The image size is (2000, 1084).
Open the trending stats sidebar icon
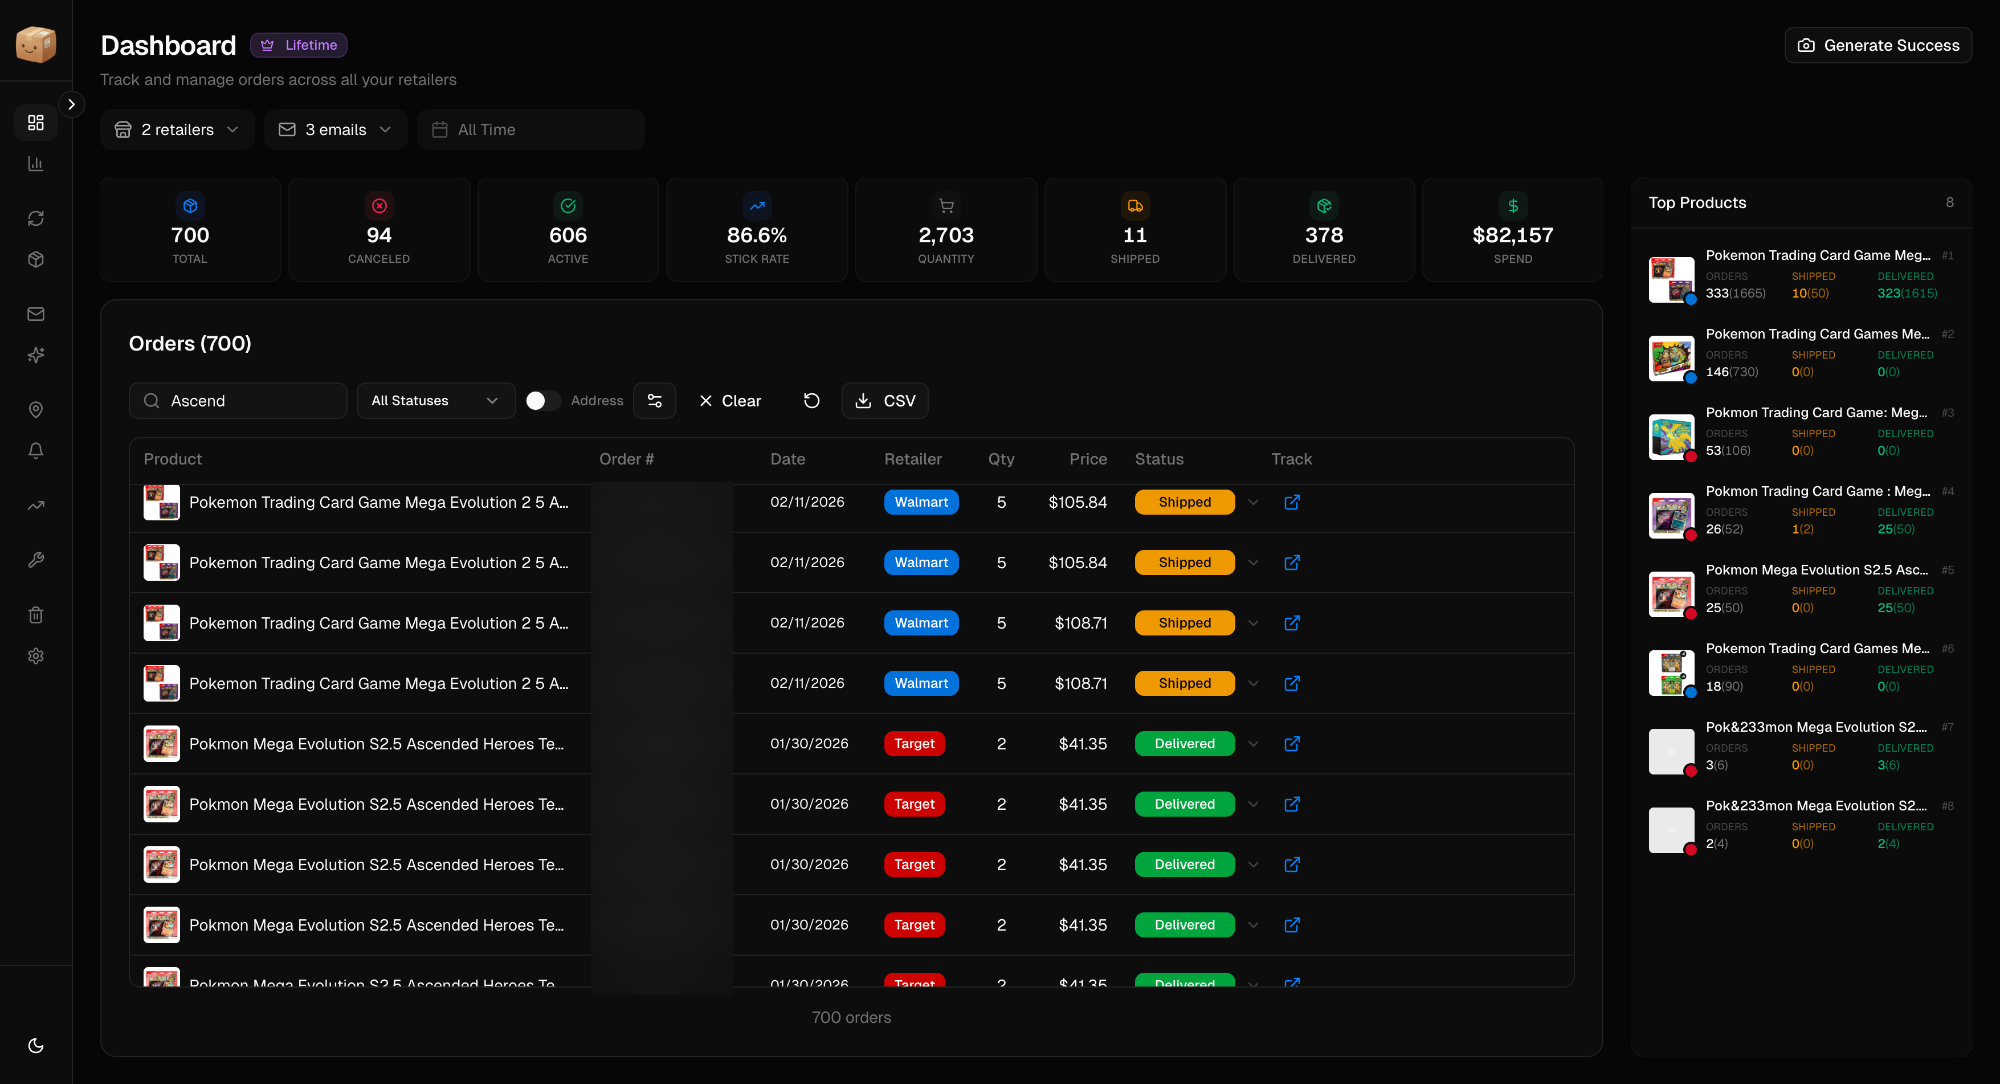36,506
